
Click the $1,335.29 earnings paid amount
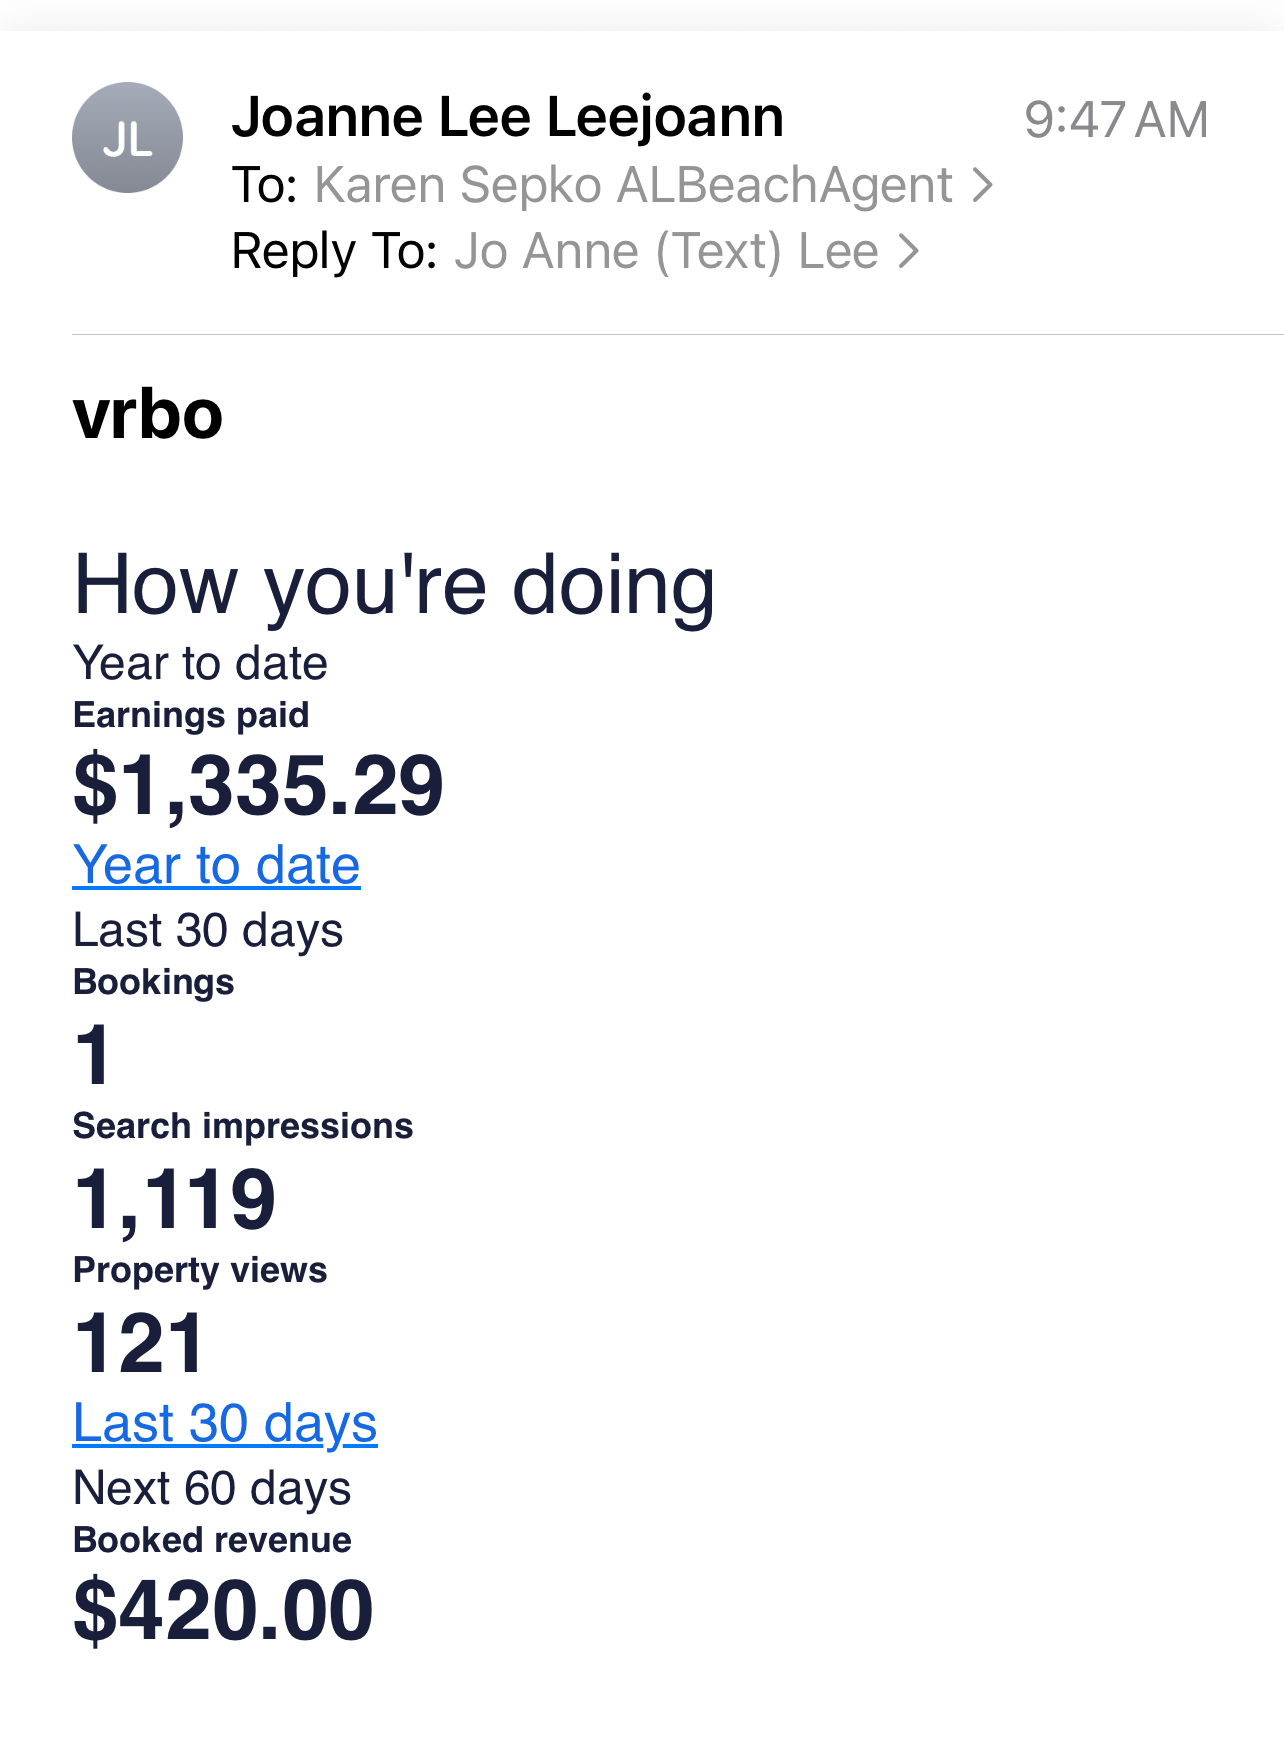258,786
